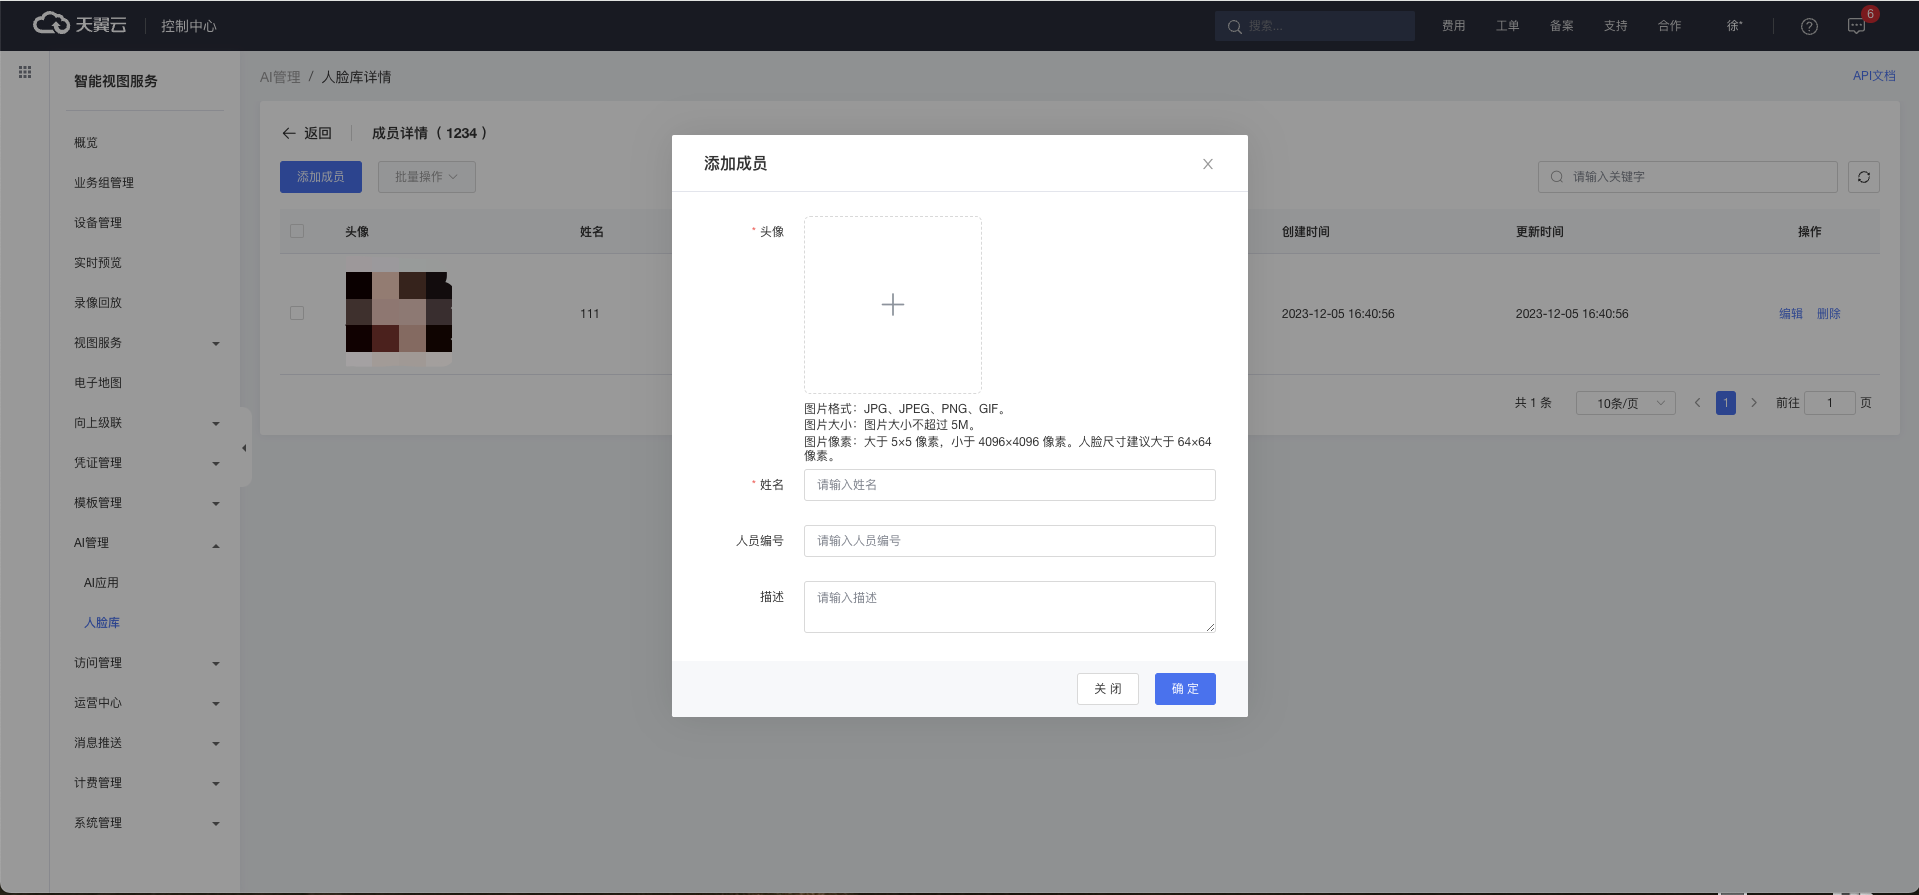Open the 批量操作 dropdown
The height and width of the screenshot is (895, 1919).
(426, 177)
